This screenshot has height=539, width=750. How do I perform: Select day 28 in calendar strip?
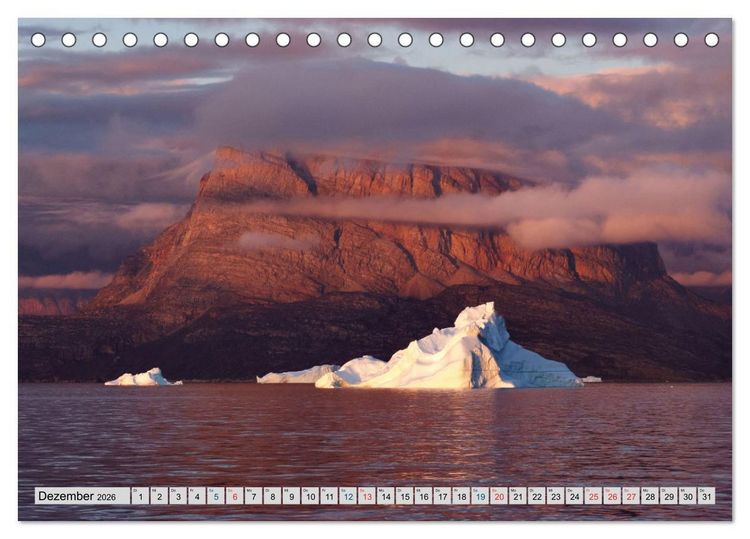(x=650, y=496)
